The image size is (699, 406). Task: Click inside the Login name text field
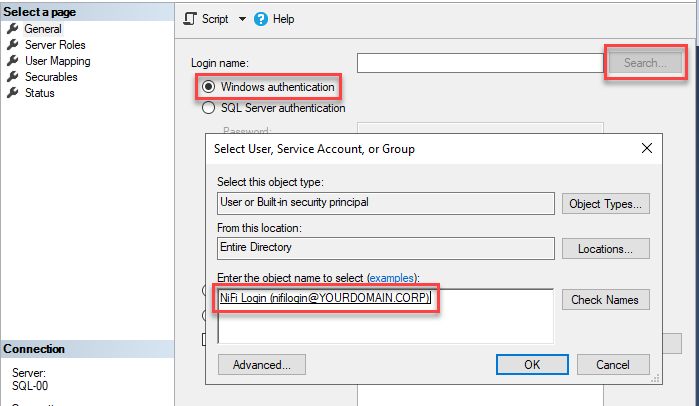(480, 63)
